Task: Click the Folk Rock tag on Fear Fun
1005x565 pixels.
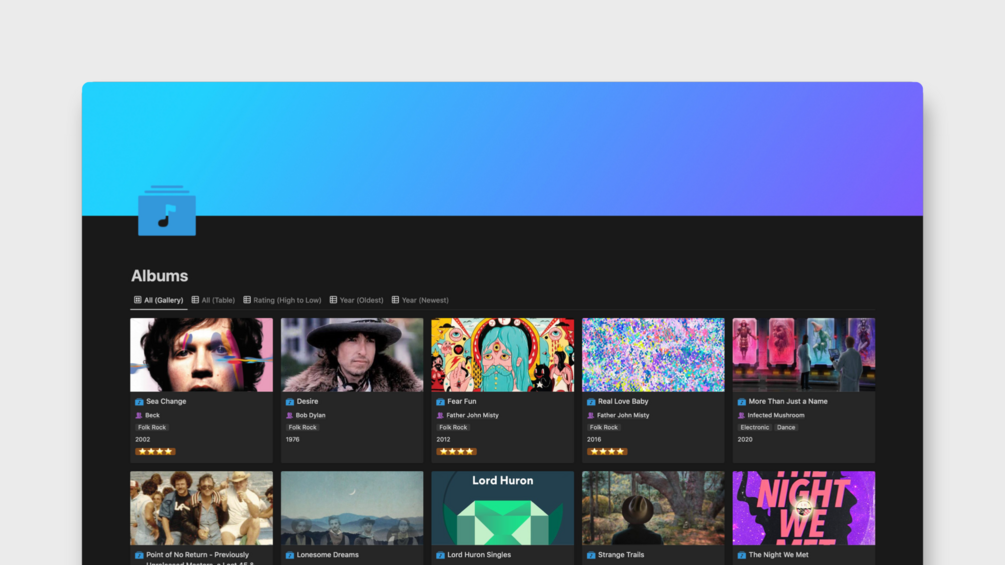Action: point(453,427)
